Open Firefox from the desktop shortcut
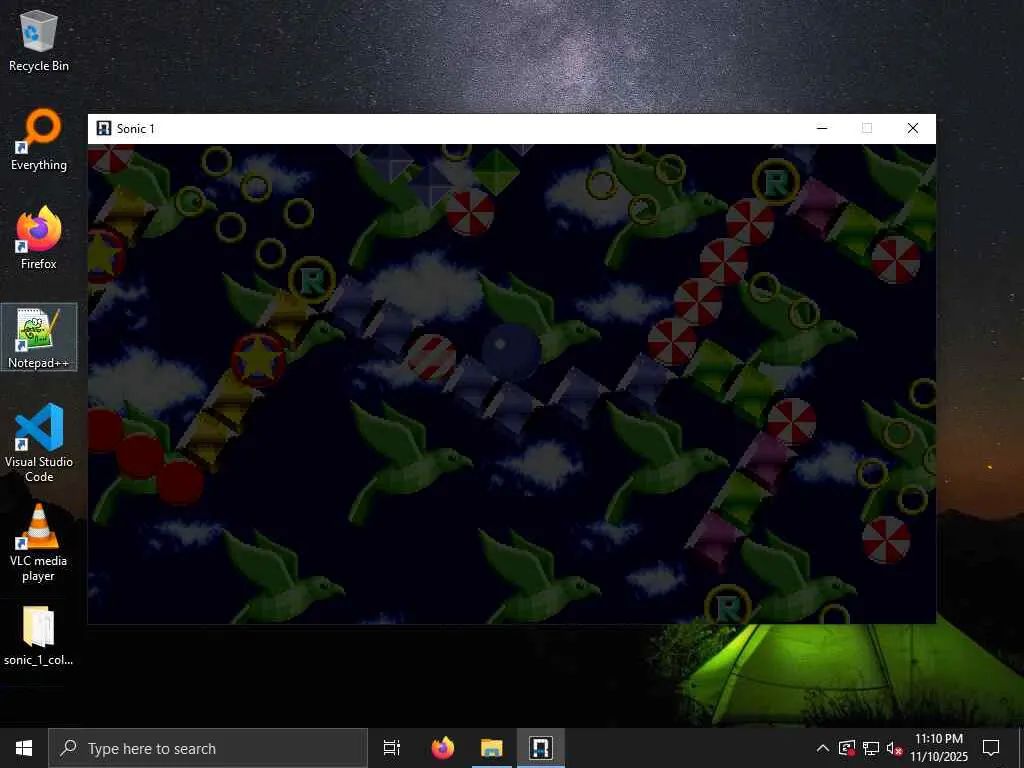This screenshot has height=768, width=1024. [x=39, y=238]
